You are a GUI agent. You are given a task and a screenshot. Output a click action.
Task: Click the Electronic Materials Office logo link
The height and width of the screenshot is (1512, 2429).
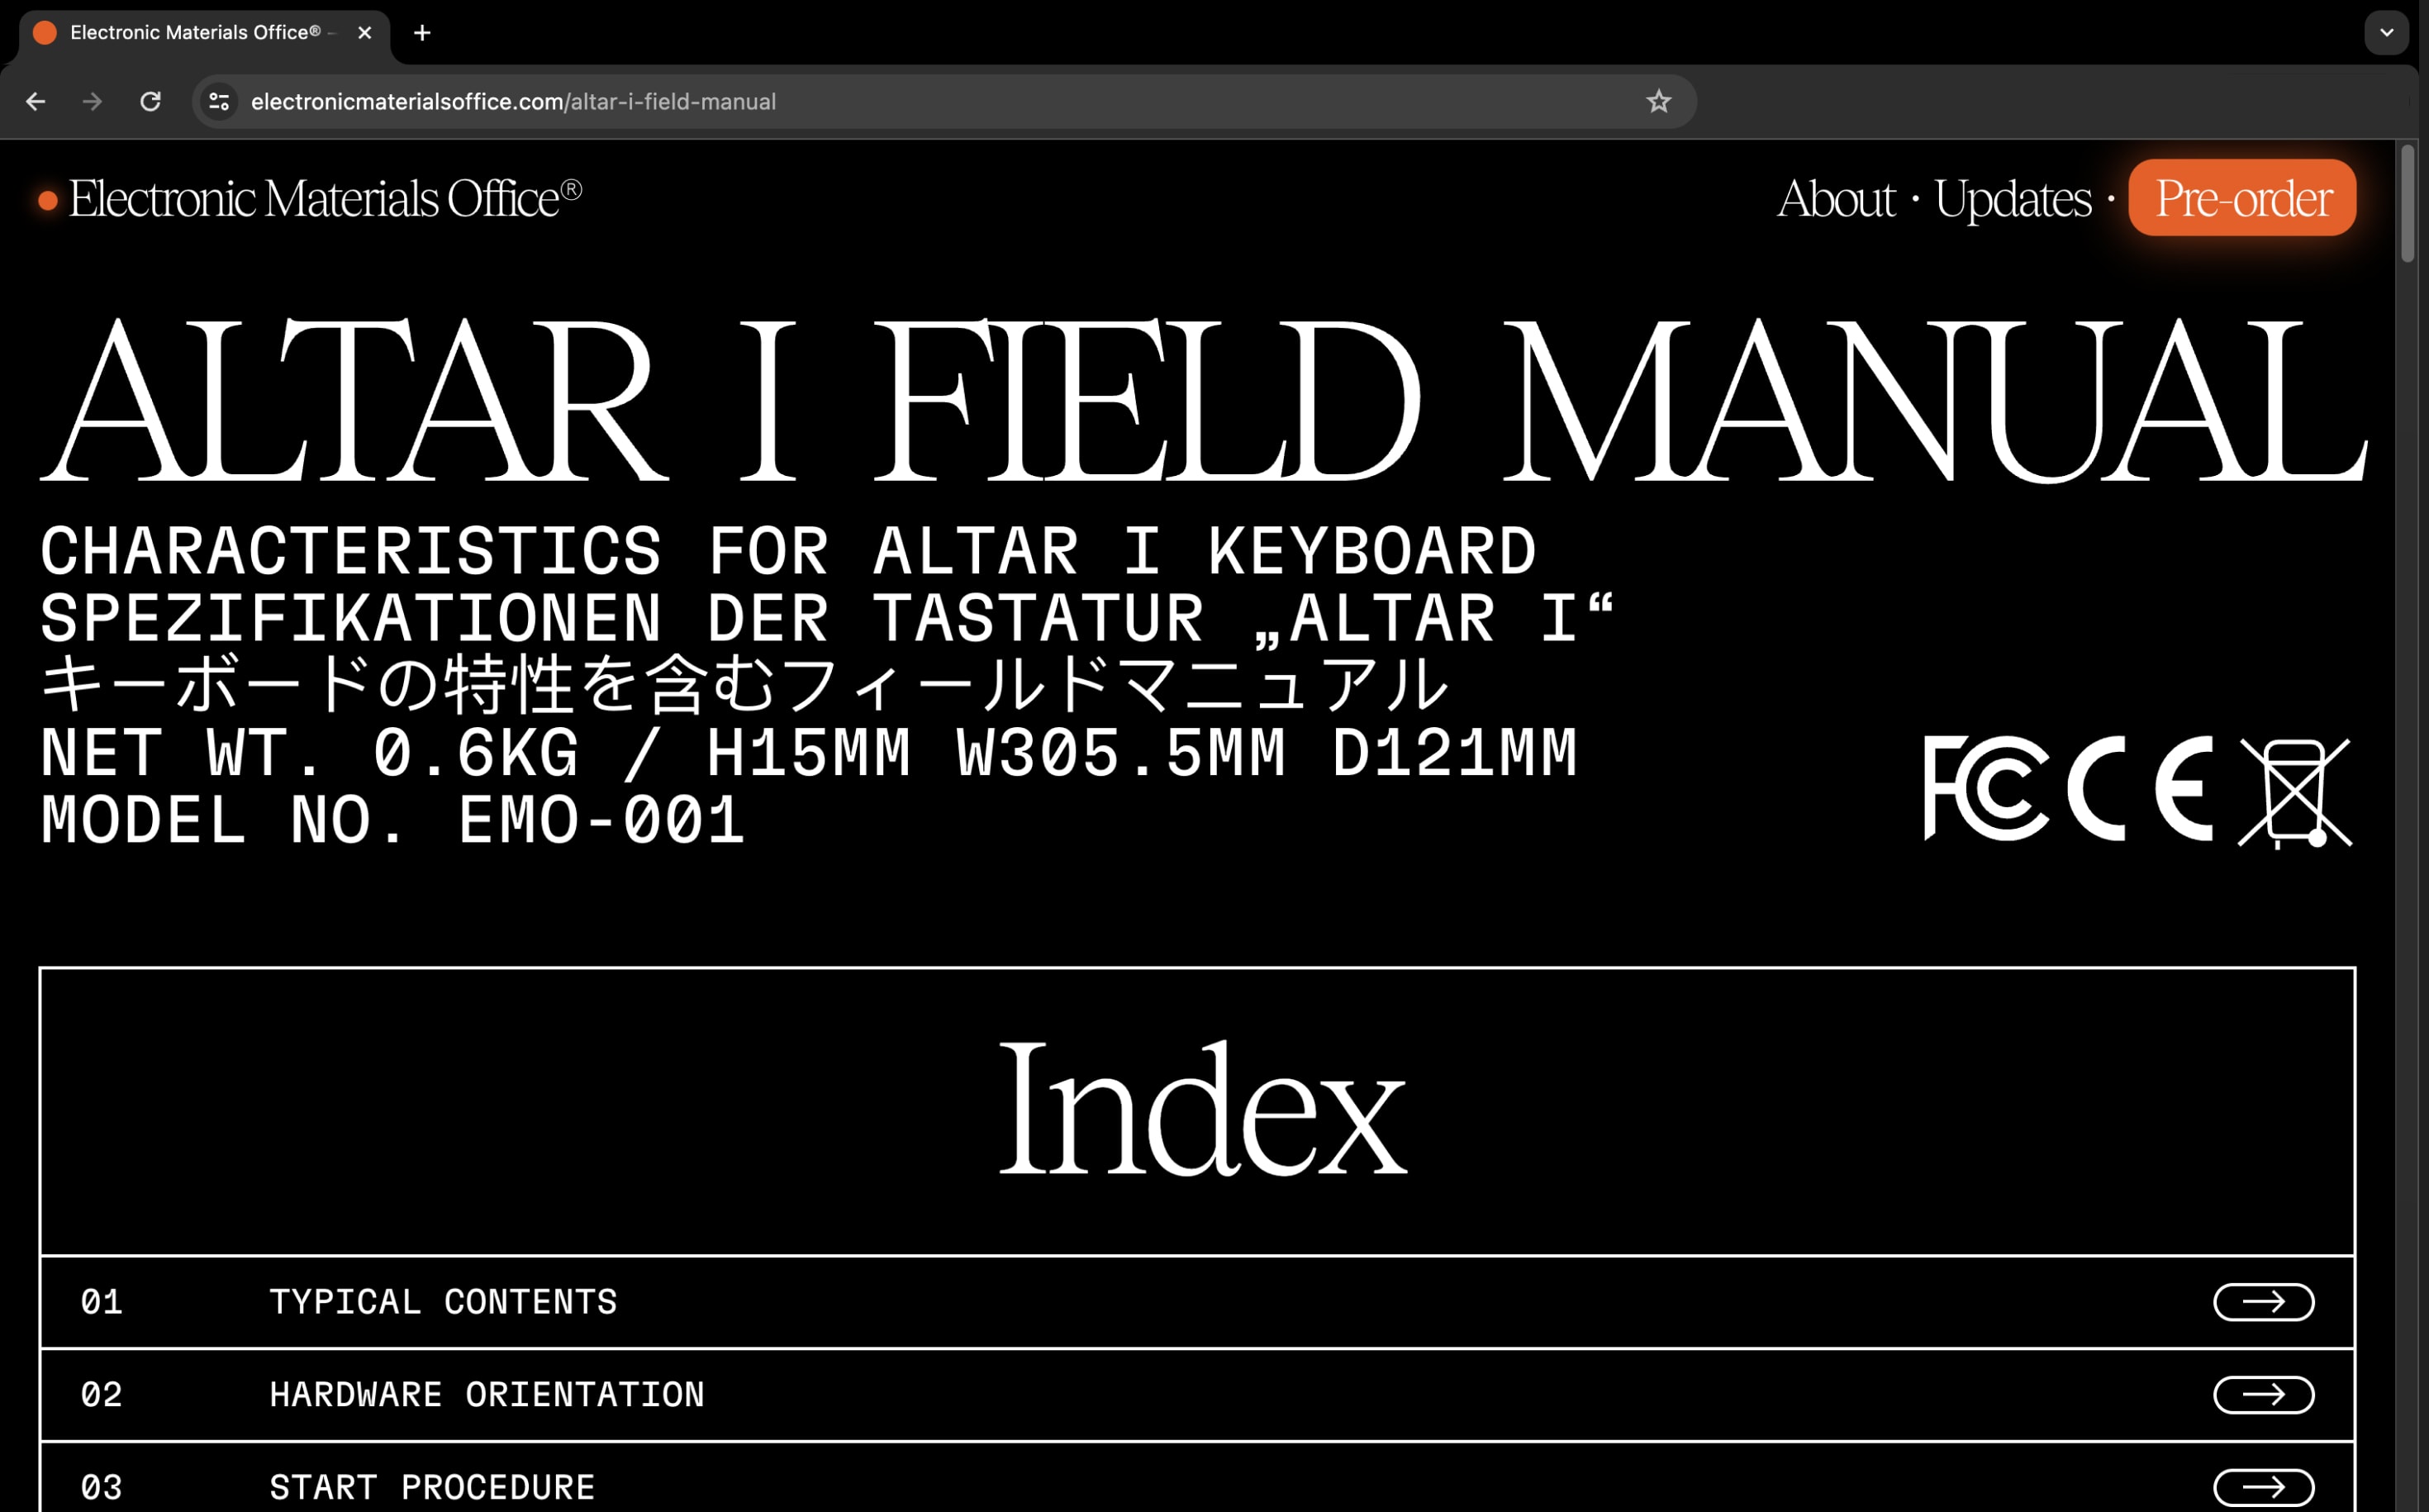(325, 199)
